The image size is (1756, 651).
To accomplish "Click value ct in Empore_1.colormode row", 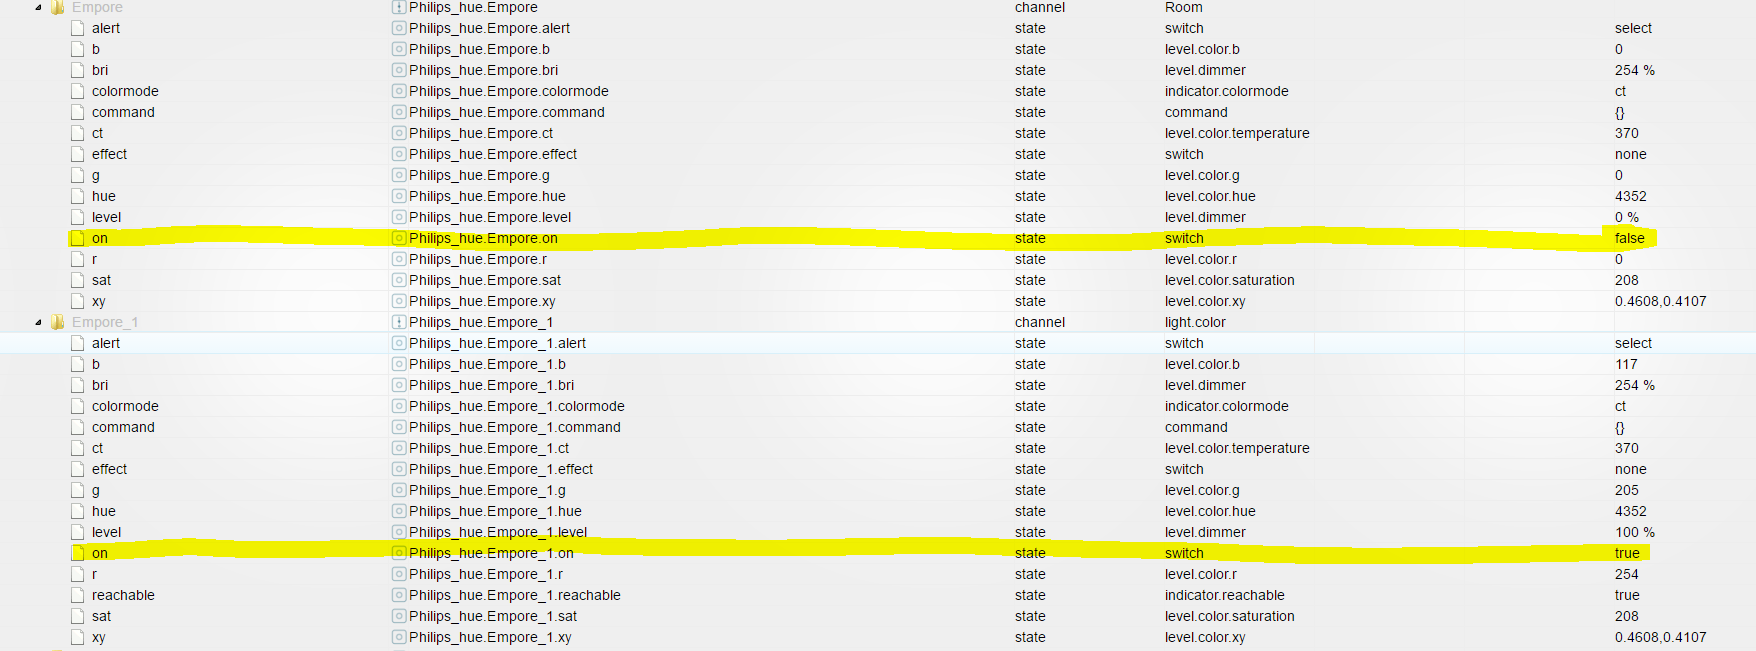I will (x=1621, y=406).
